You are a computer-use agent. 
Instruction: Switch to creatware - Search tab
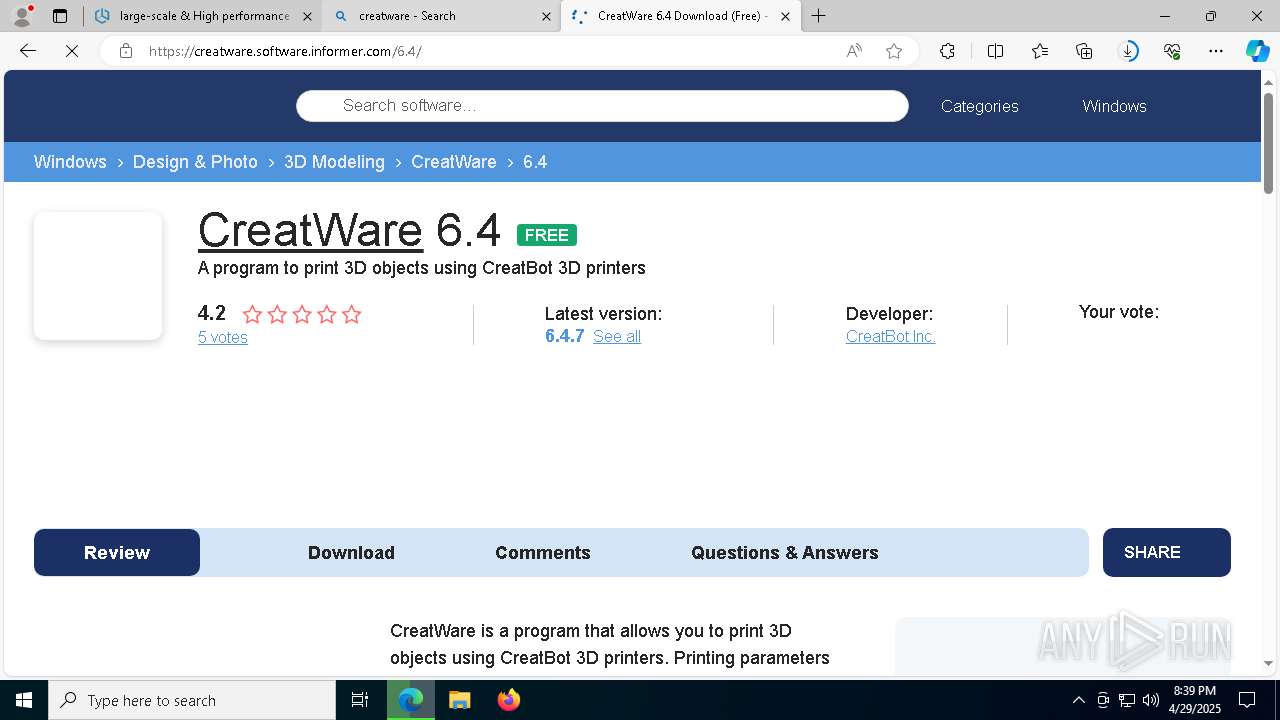click(441, 16)
